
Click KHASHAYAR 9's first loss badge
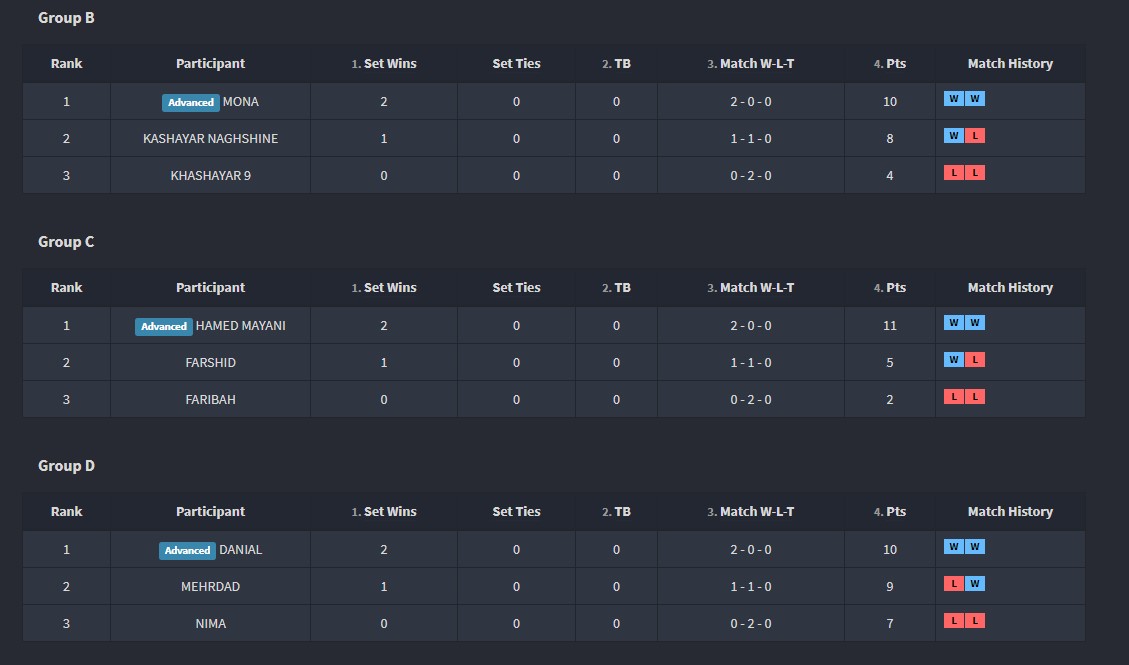(x=954, y=173)
